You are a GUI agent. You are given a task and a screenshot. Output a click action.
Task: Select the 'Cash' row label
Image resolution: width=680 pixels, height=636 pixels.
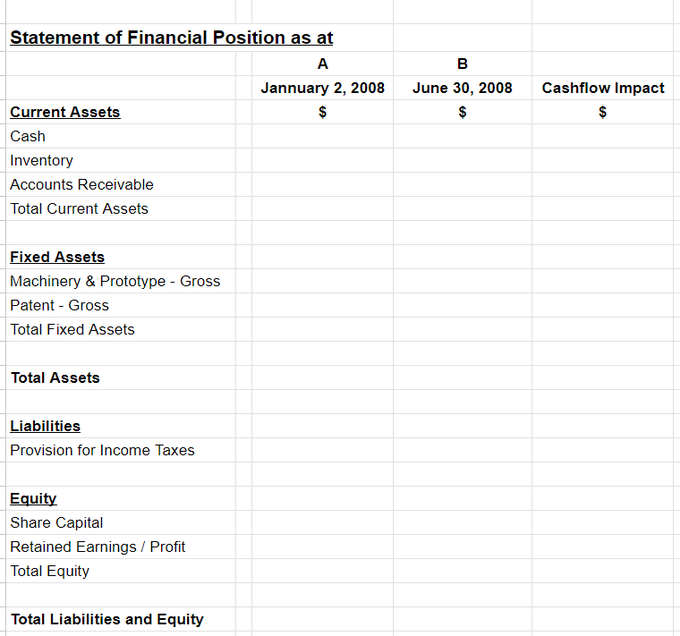[28, 136]
